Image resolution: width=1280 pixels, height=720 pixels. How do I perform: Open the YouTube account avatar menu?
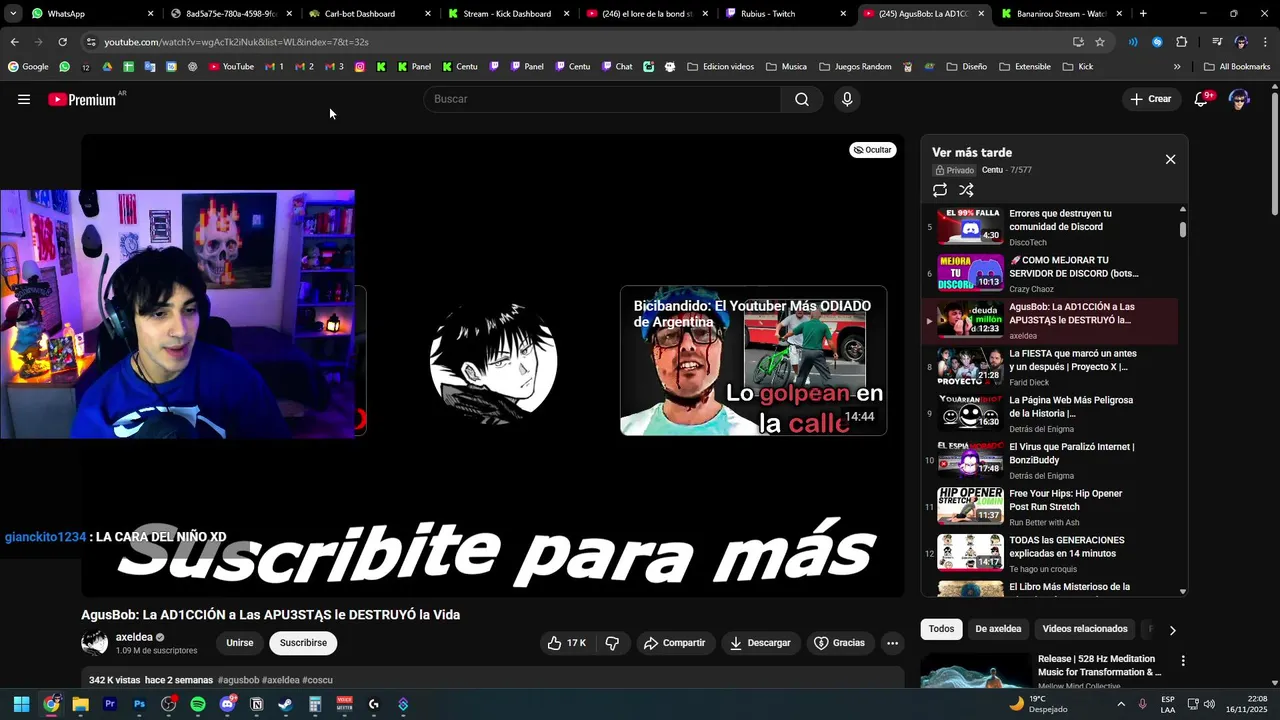pos(1239,99)
